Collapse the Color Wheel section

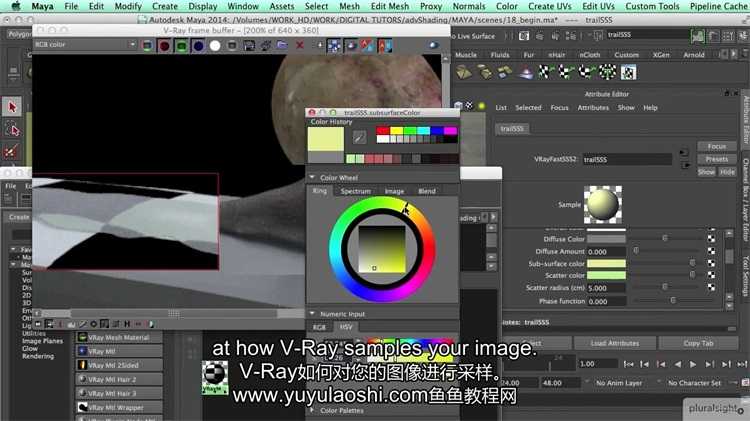pos(312,177)
